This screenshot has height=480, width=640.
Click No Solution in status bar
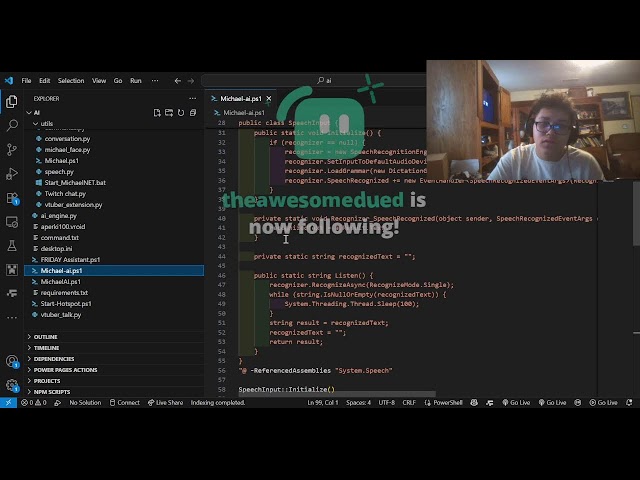pos(85,402)
